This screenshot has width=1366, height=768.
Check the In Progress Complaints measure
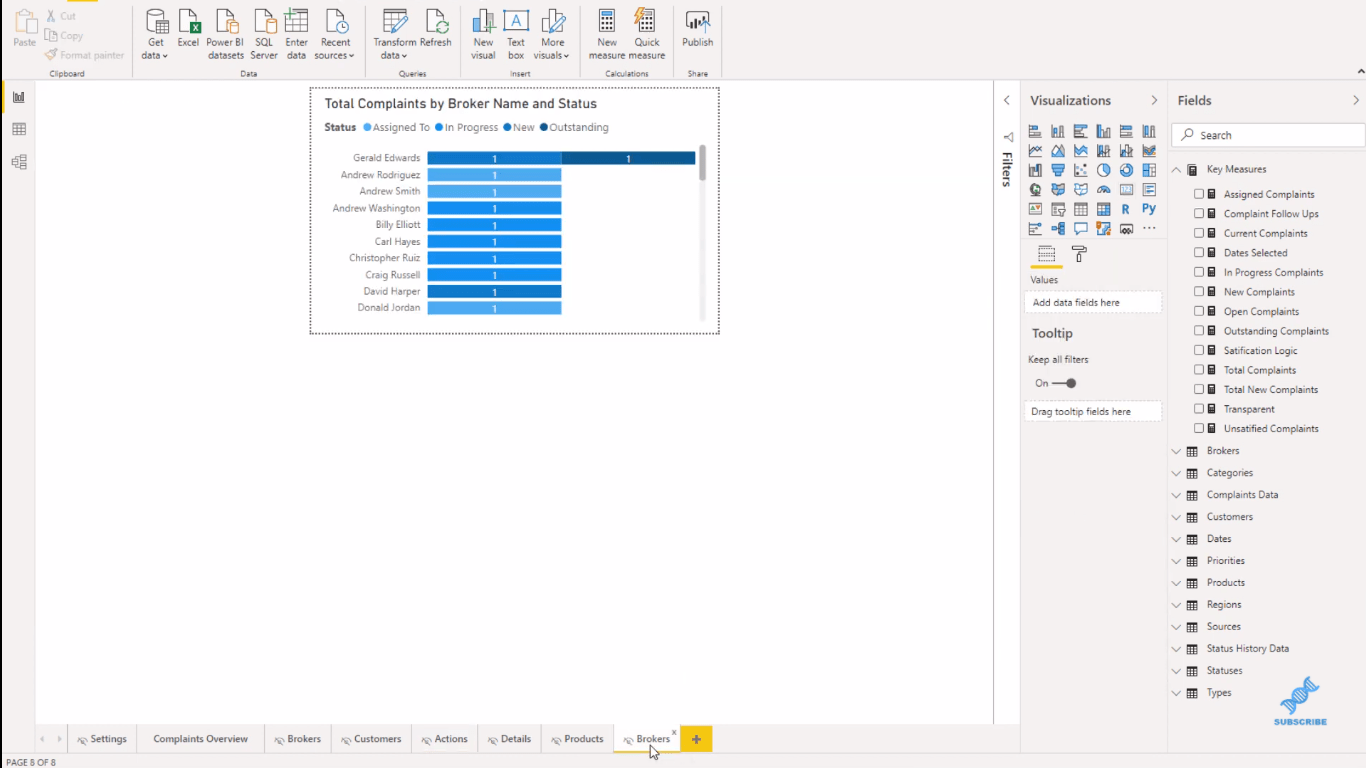[x=1199, y=272]
